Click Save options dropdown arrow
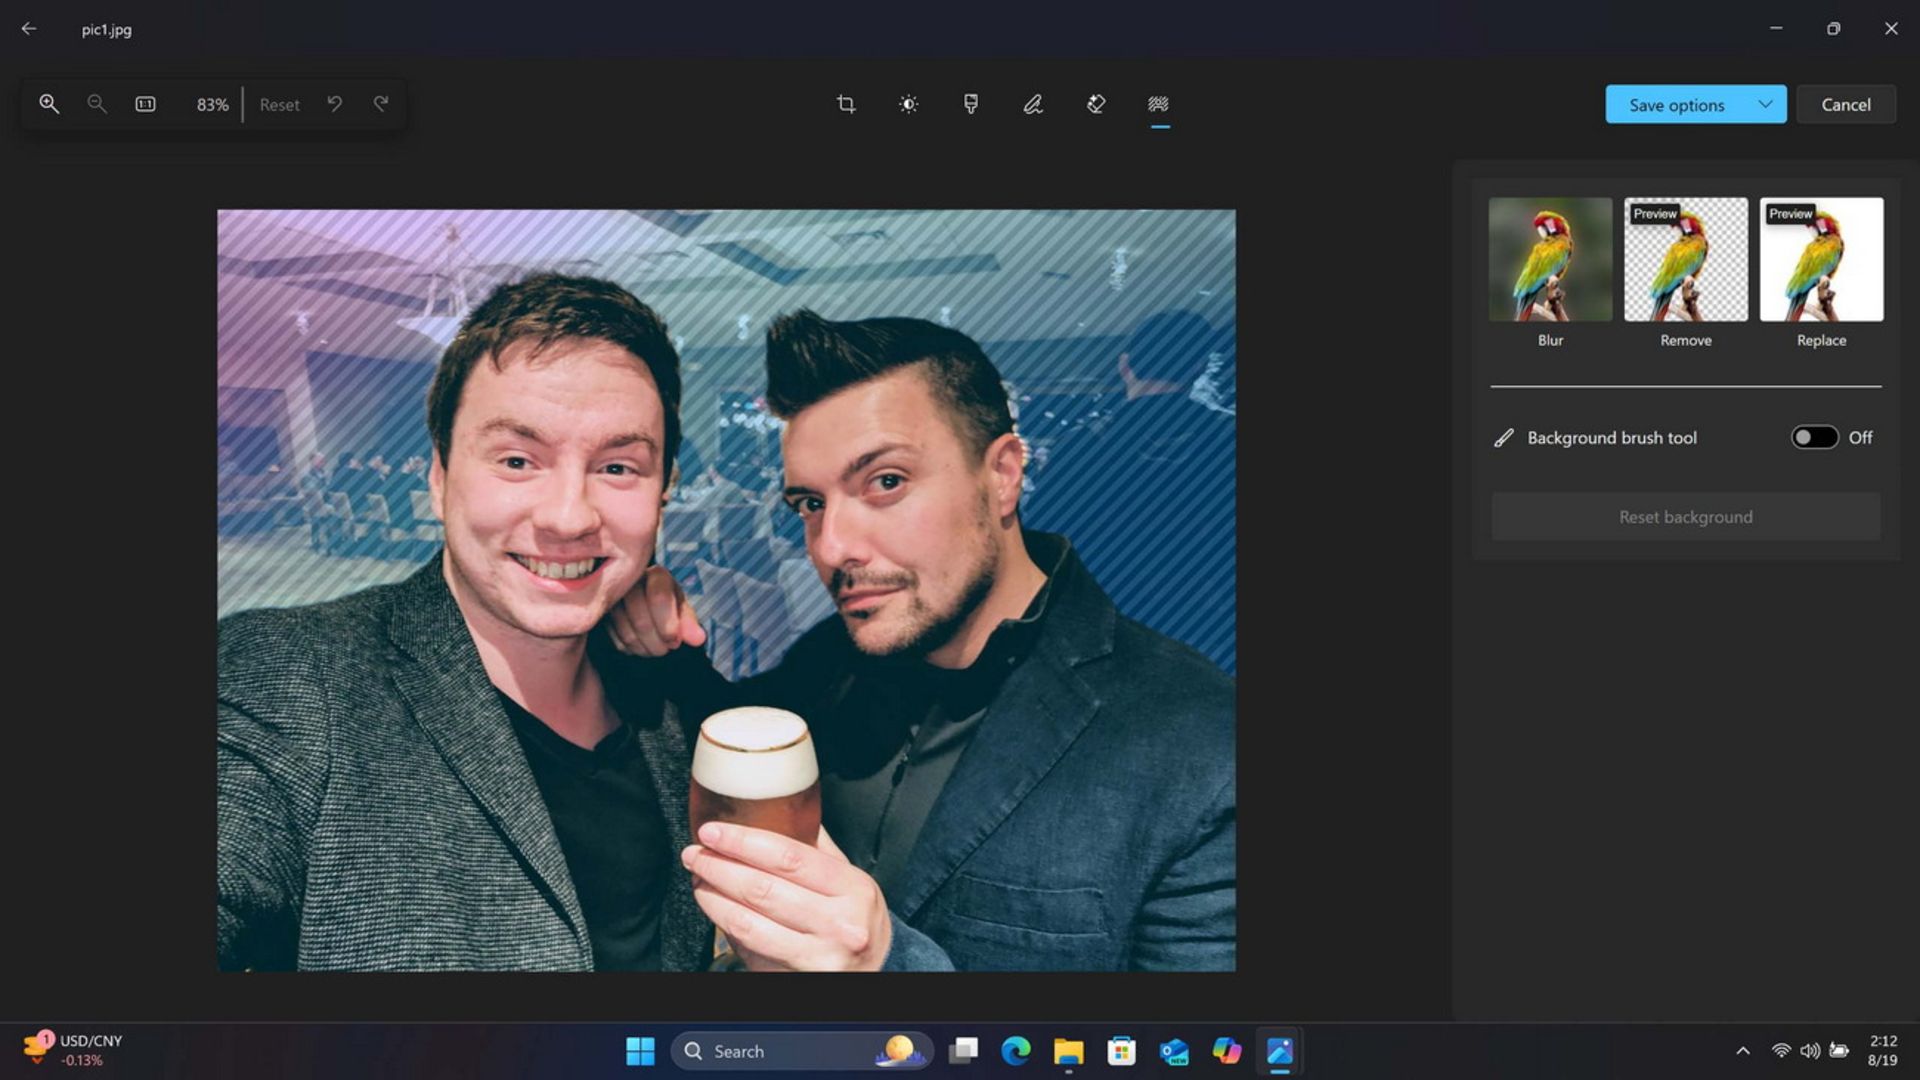Viewport: 1920px width, 1080px height. (x=1764, y=104)
